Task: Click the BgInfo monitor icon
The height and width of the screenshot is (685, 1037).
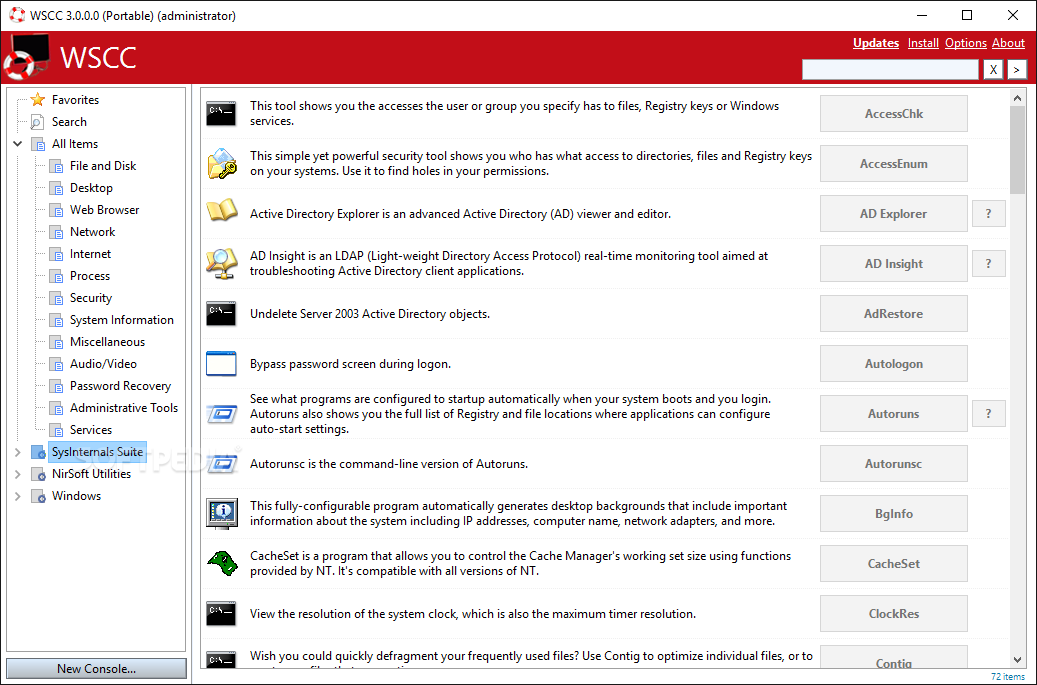Action: 222,514
